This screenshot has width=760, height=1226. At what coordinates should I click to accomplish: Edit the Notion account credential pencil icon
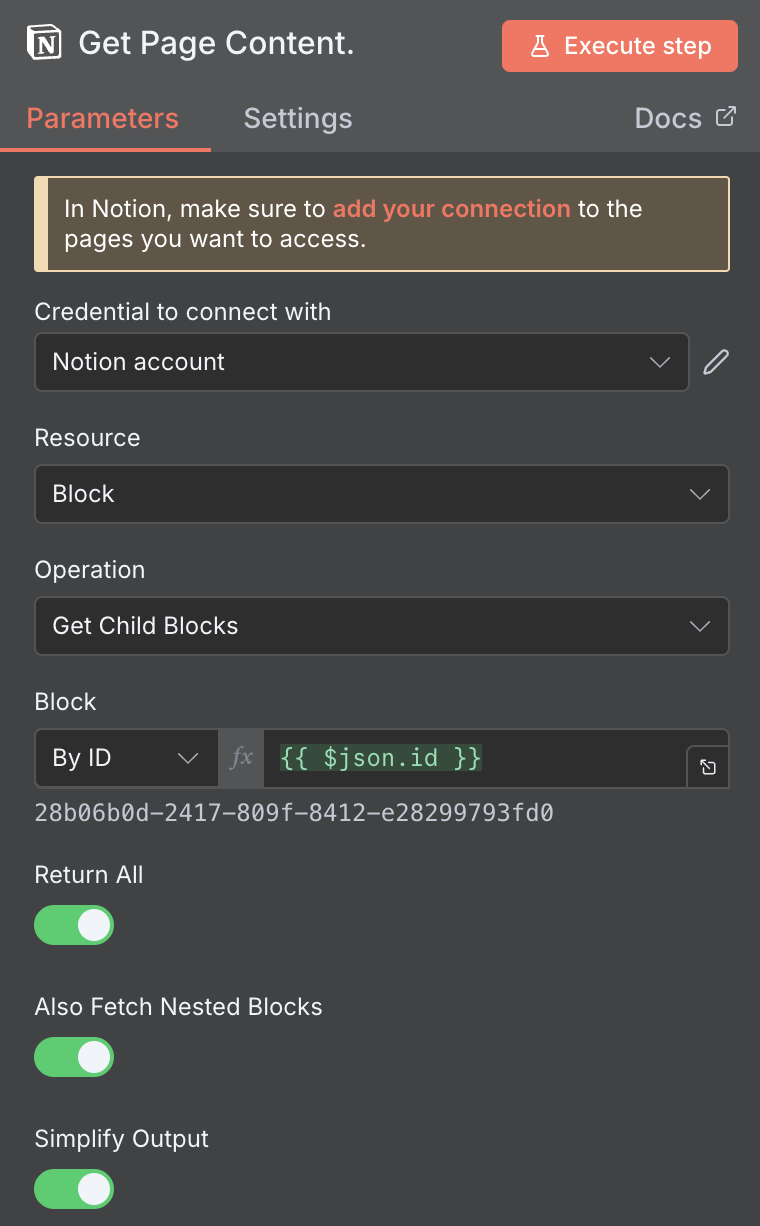716,362
